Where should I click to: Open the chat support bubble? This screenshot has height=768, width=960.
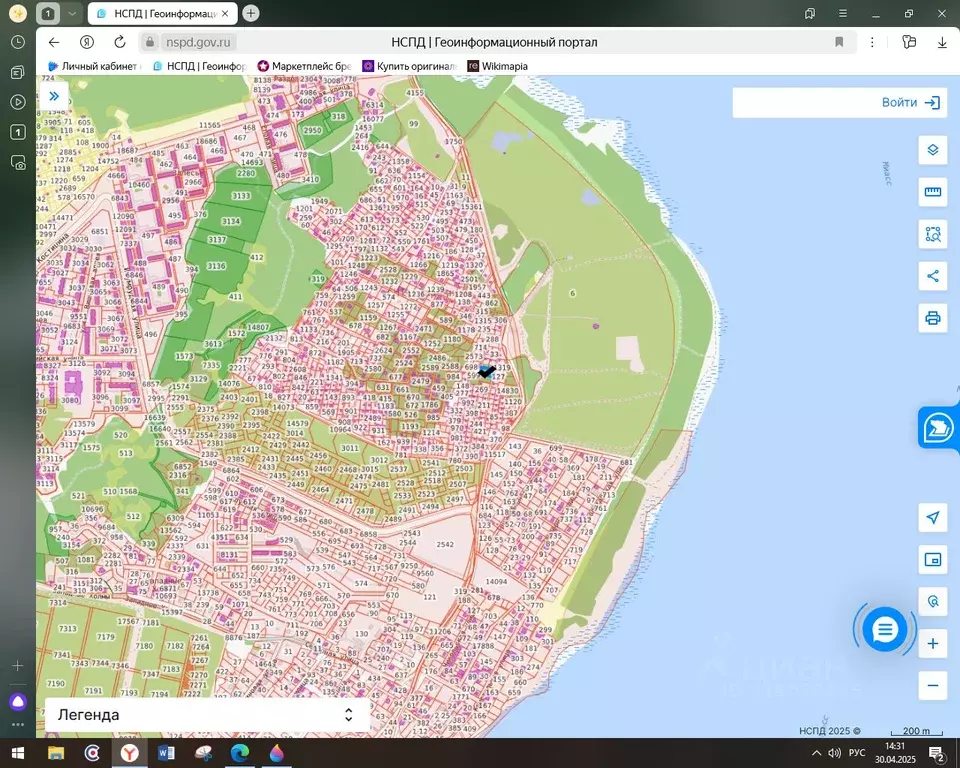coord(885,629)
